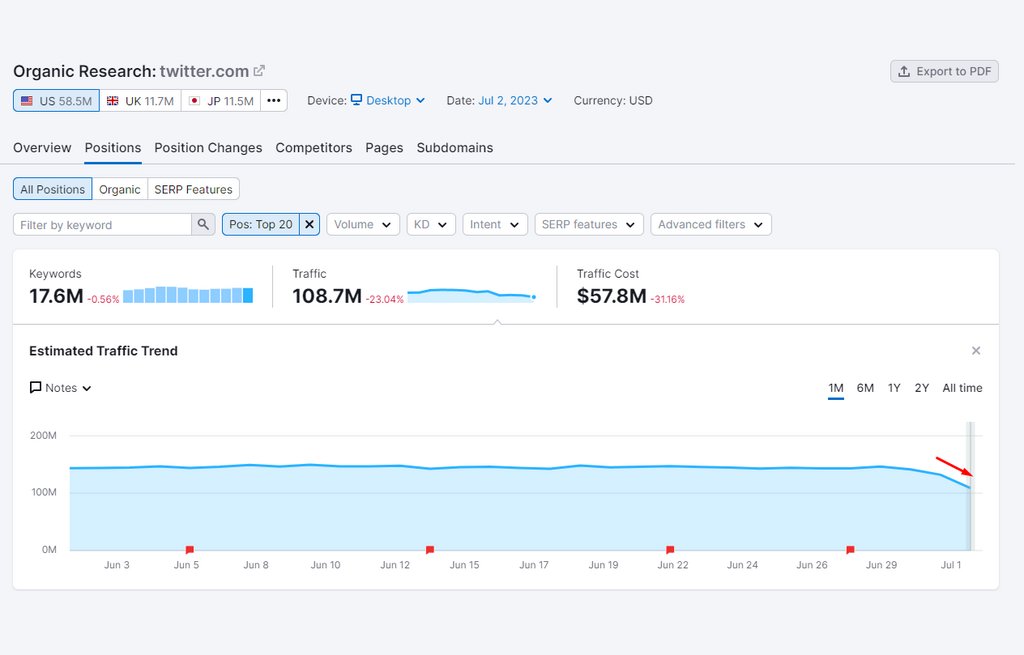Click the Traffic sparkline thumbnail
Image resolution: width=1024 pixels, height=655 pixels.
tap(472, 296)
